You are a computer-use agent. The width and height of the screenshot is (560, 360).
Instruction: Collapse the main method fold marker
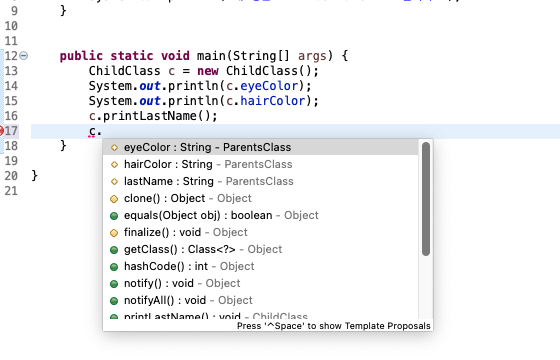pyautogui.click(x=24, y=56)
